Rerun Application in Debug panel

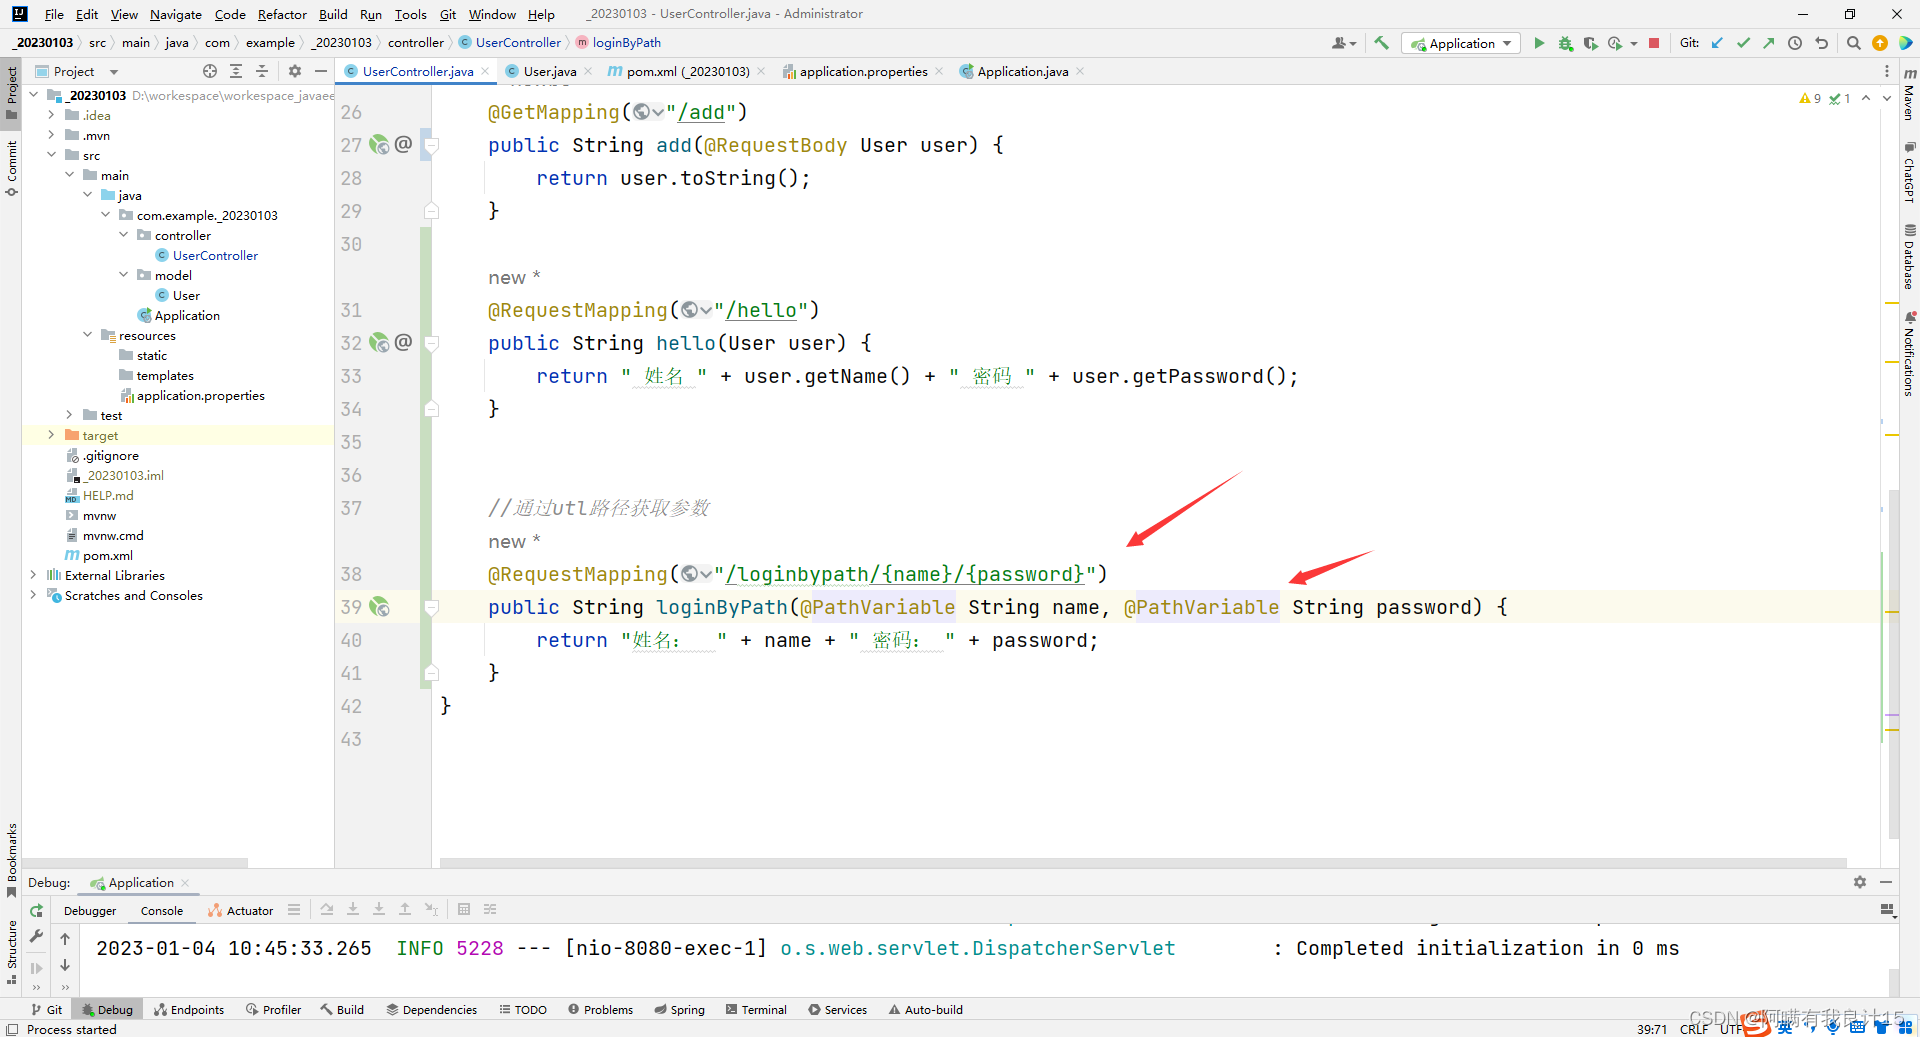pos(36,910)
